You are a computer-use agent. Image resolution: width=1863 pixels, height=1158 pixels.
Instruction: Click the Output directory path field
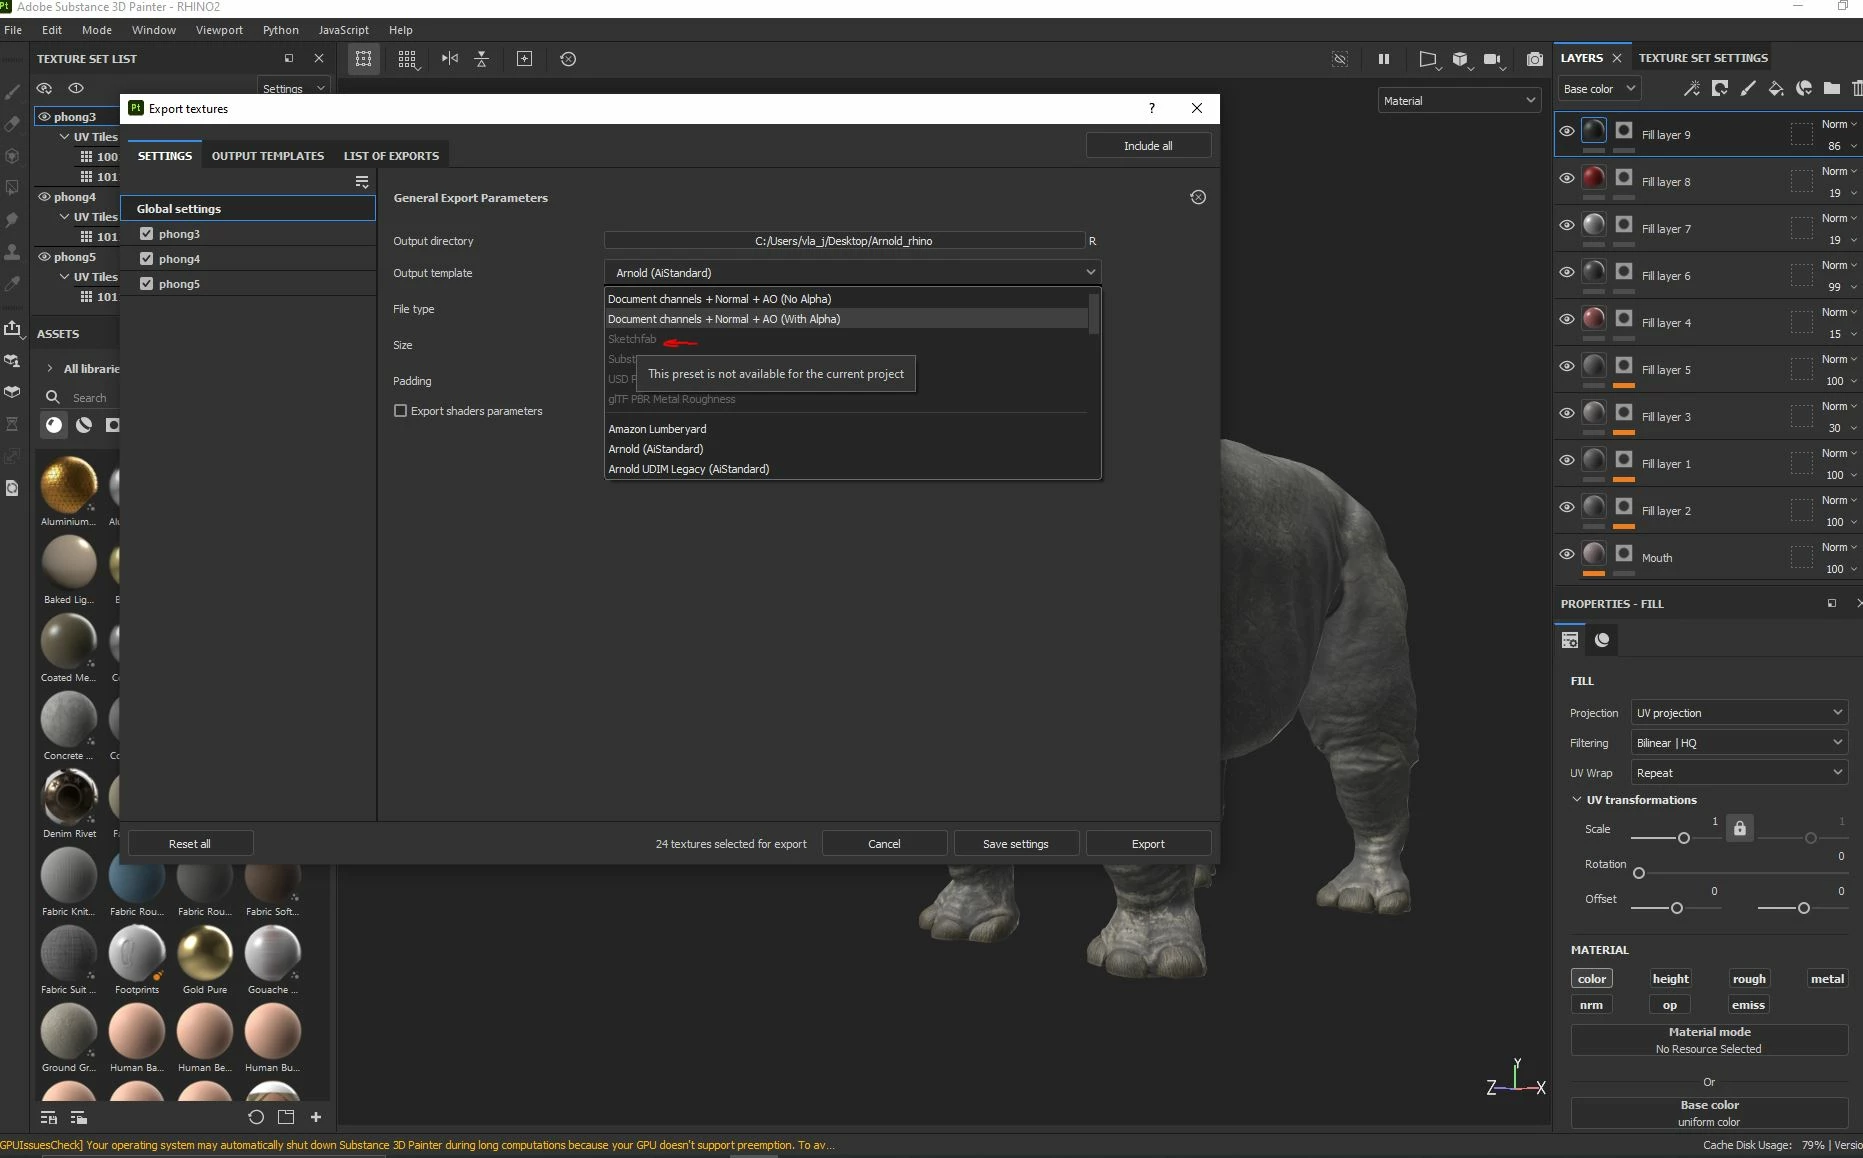844,241
